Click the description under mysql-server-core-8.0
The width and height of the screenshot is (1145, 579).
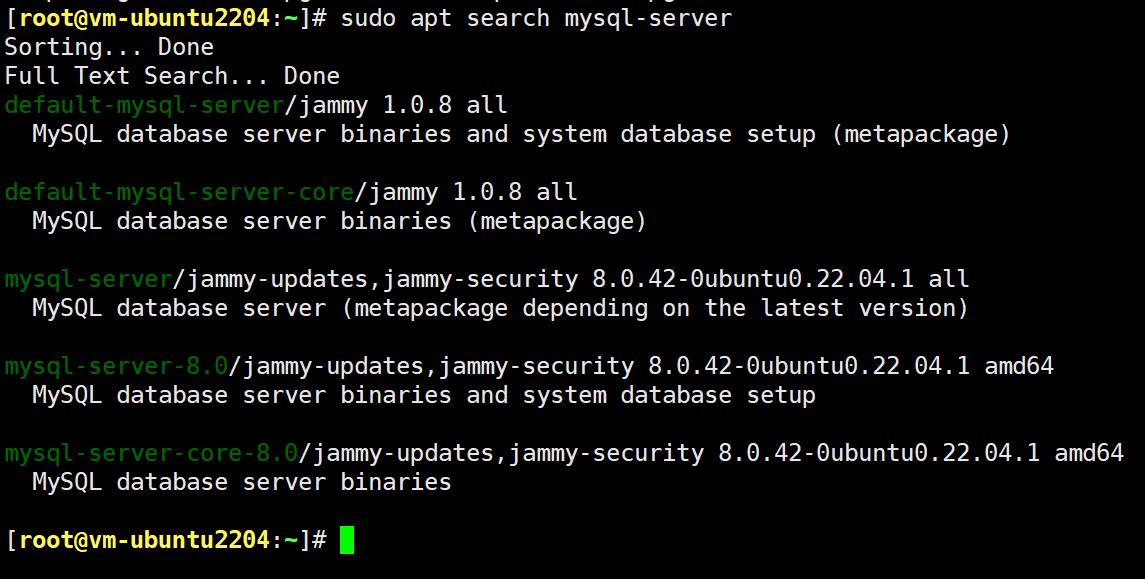coord(242,482)
